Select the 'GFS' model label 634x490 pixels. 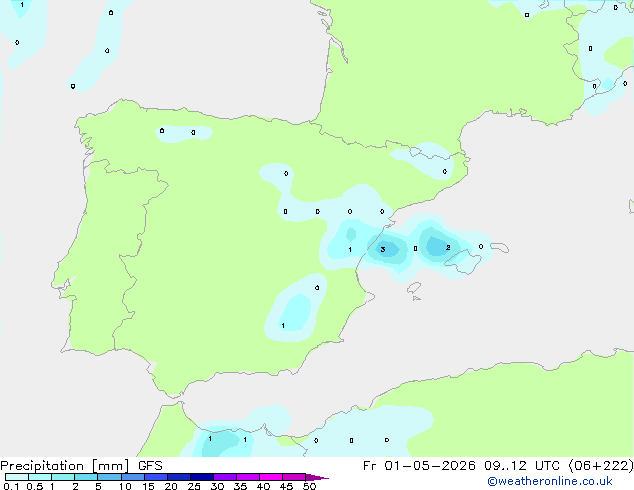click(x=150, y=466)
